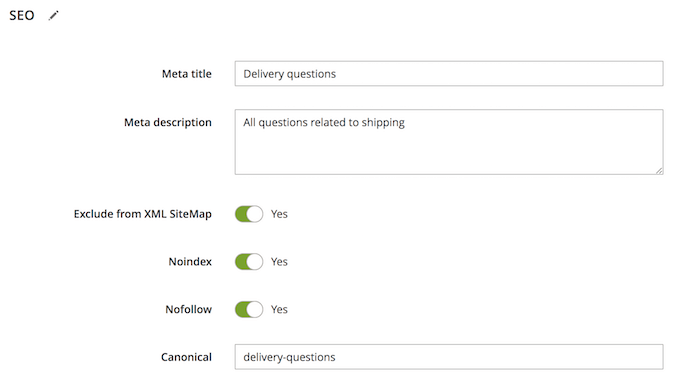The height and width of the screenshot is (381, 685).
Task: Click the Noindex field label
Action: (x=190, y=262)
